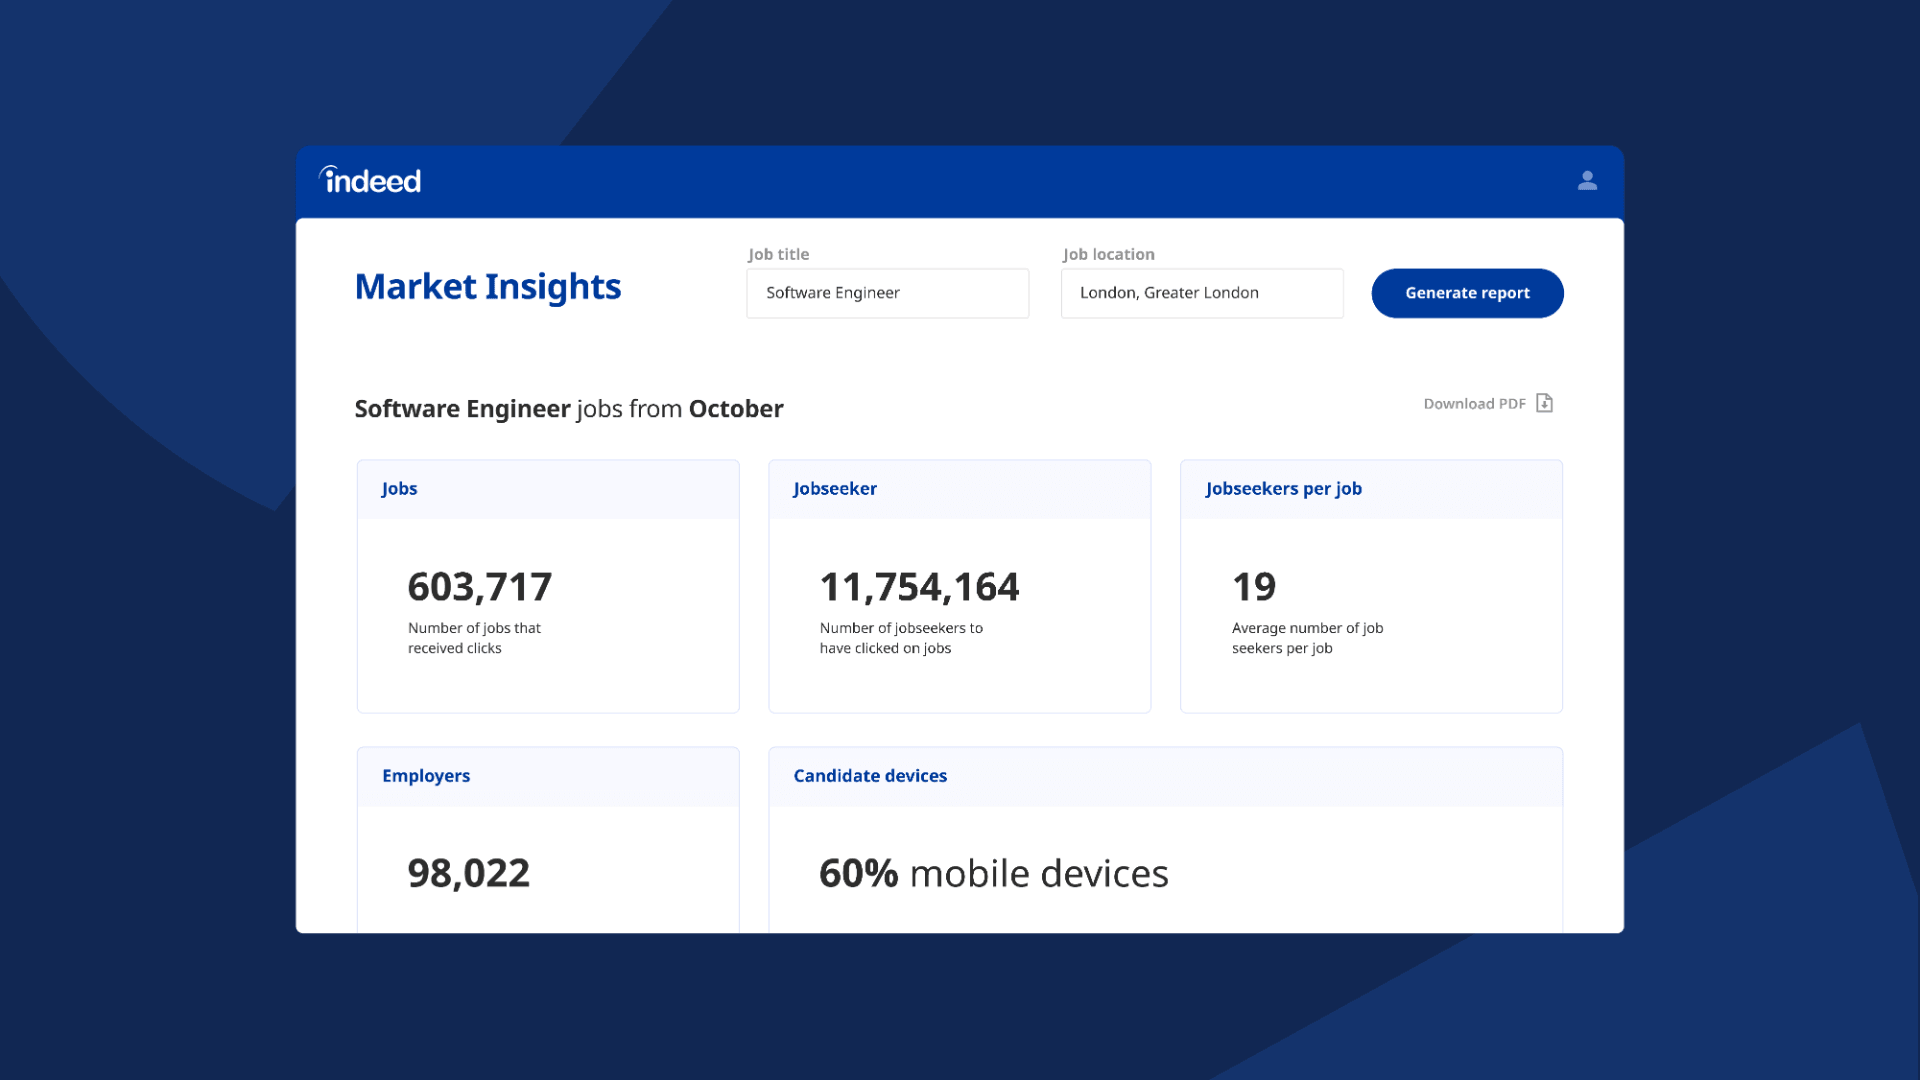
Task: Click the Job title input field
Action: 887,293
